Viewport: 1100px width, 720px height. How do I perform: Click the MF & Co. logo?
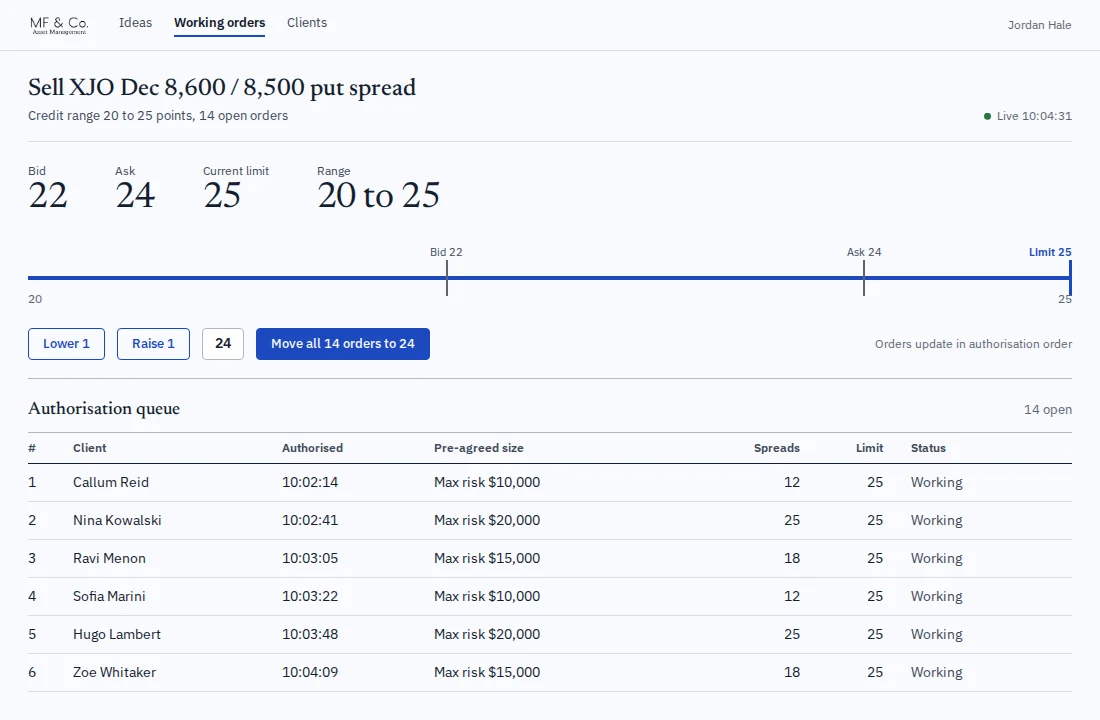coord(59,25)
